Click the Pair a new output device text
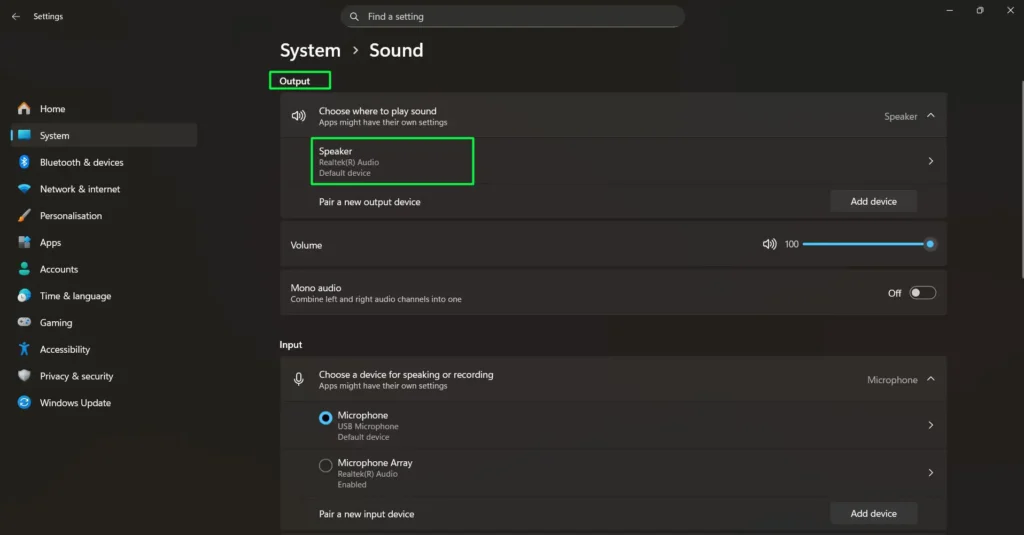Image resolution: width=1024 pixels, height=535 pixels. (370, 202)
